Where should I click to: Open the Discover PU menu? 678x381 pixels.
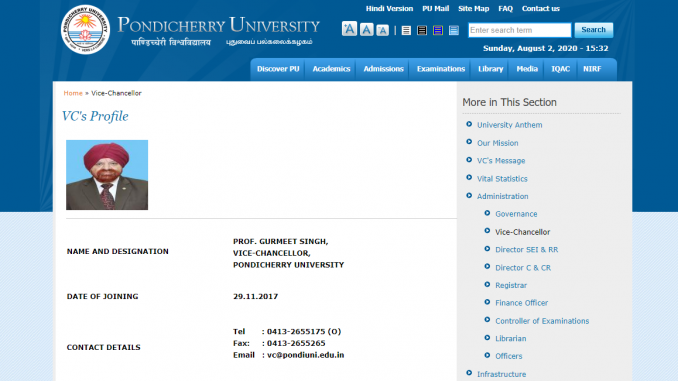(x=278, y=69)
